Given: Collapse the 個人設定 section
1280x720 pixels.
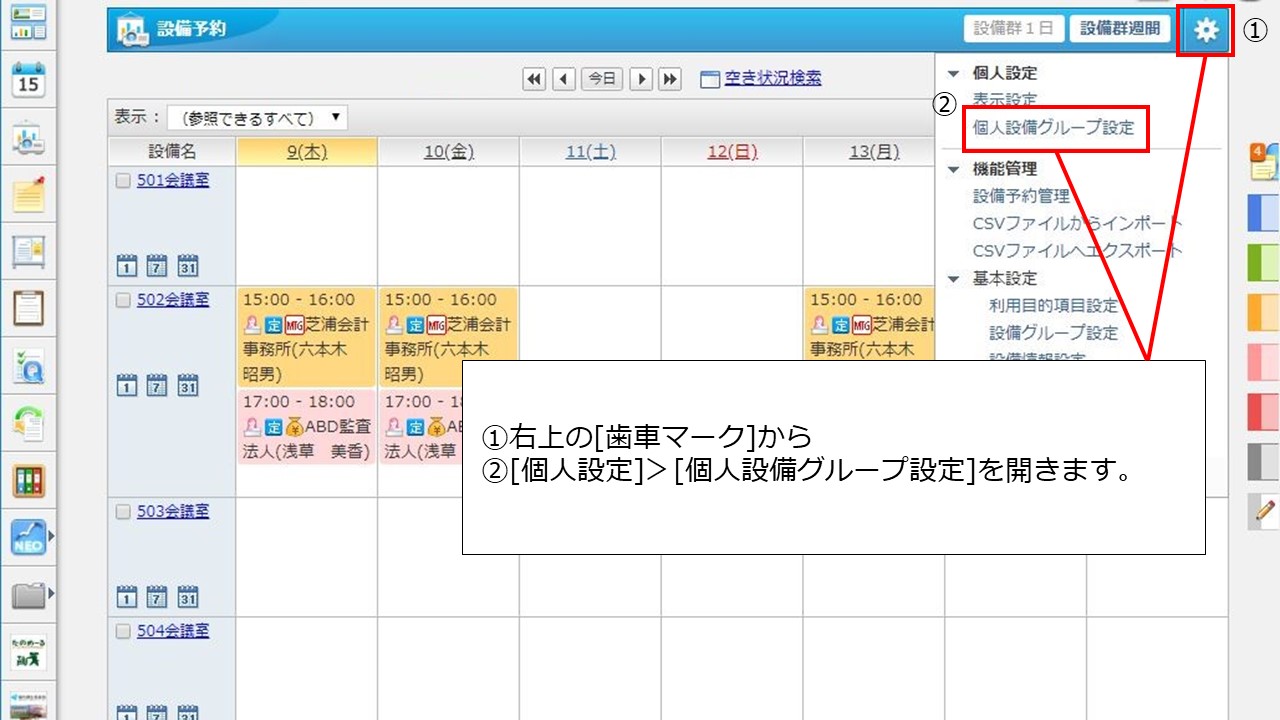Looking at the screenshot, I should 953,73.
